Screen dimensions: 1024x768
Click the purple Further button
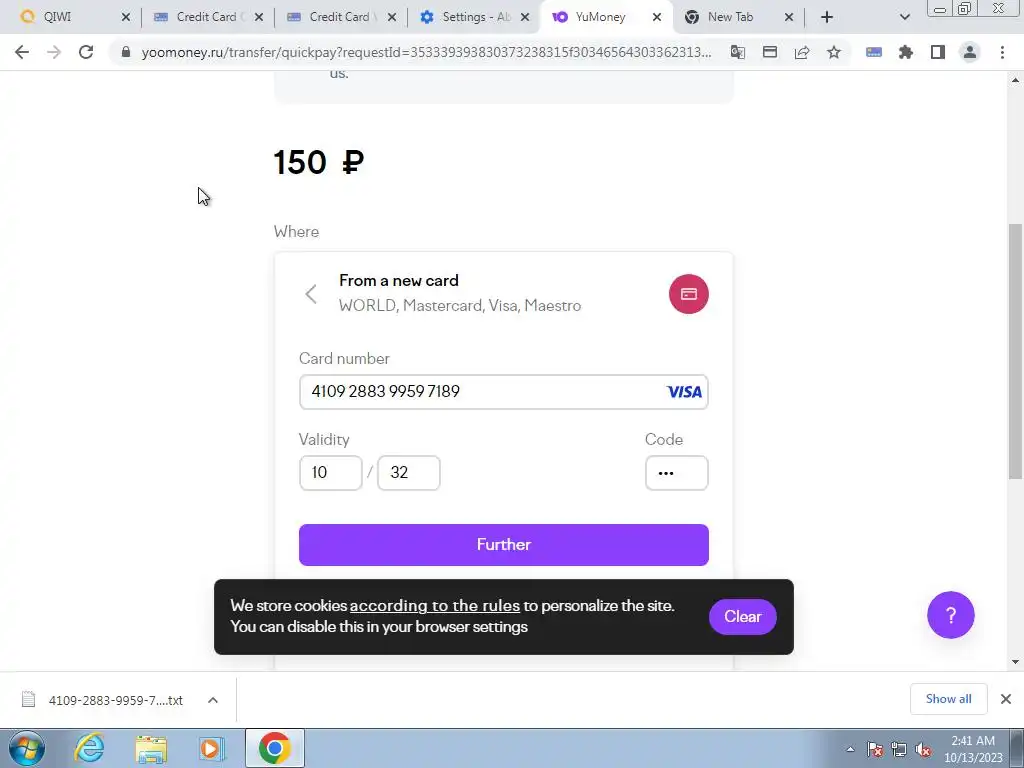(x=504, y=545)
